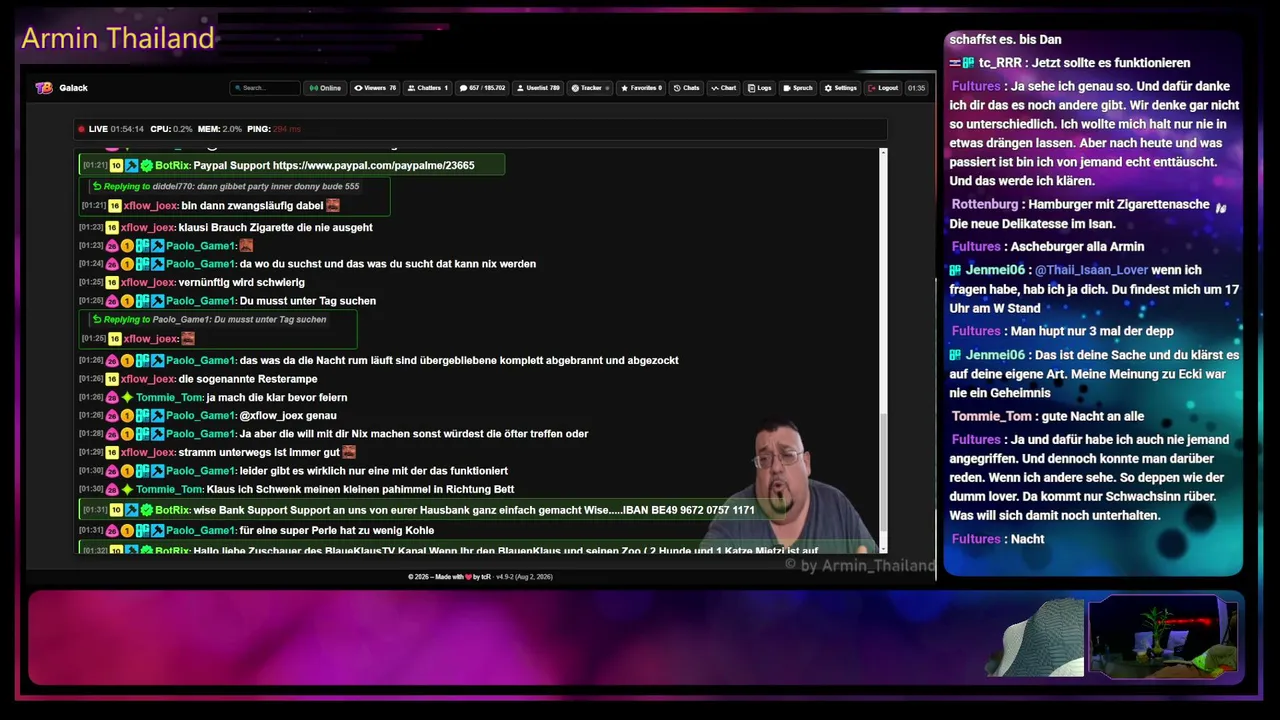Image resolution: width=1280 pixels, height=720 pixels.
Task: Toggle the Tracker button
Action: point(590,88)
